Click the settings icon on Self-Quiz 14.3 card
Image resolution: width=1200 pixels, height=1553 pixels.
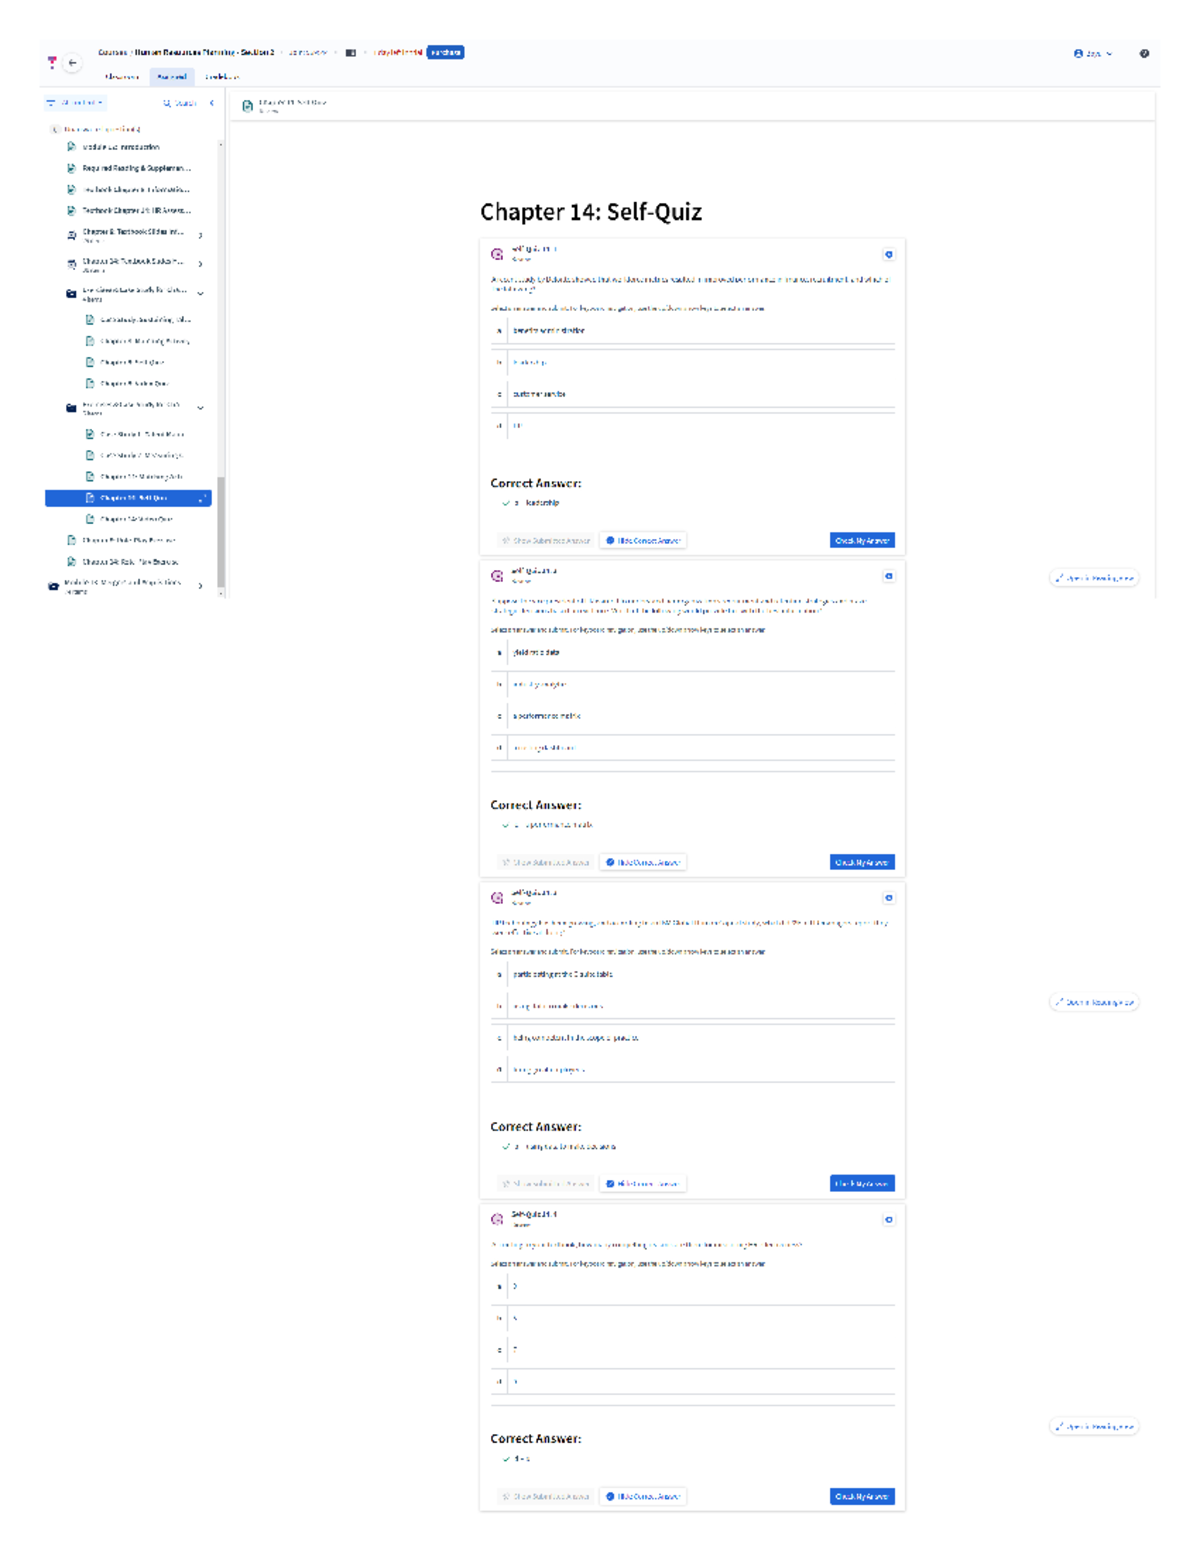[888, 898]
